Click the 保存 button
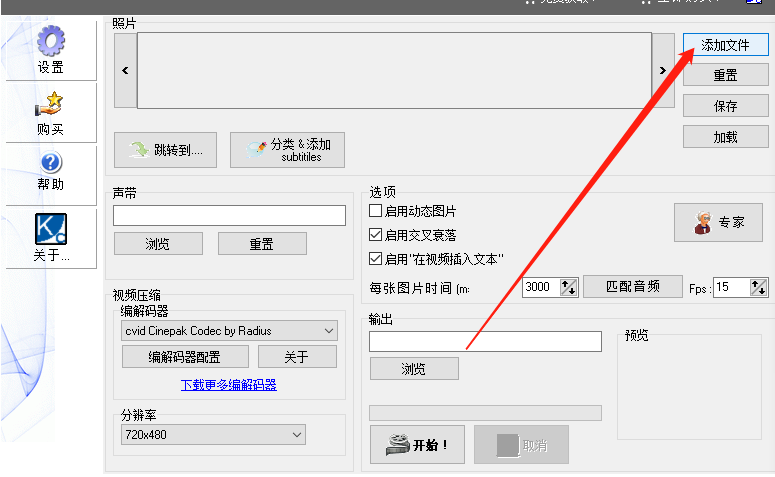The image size is (775, 477). tap(726, 106)
